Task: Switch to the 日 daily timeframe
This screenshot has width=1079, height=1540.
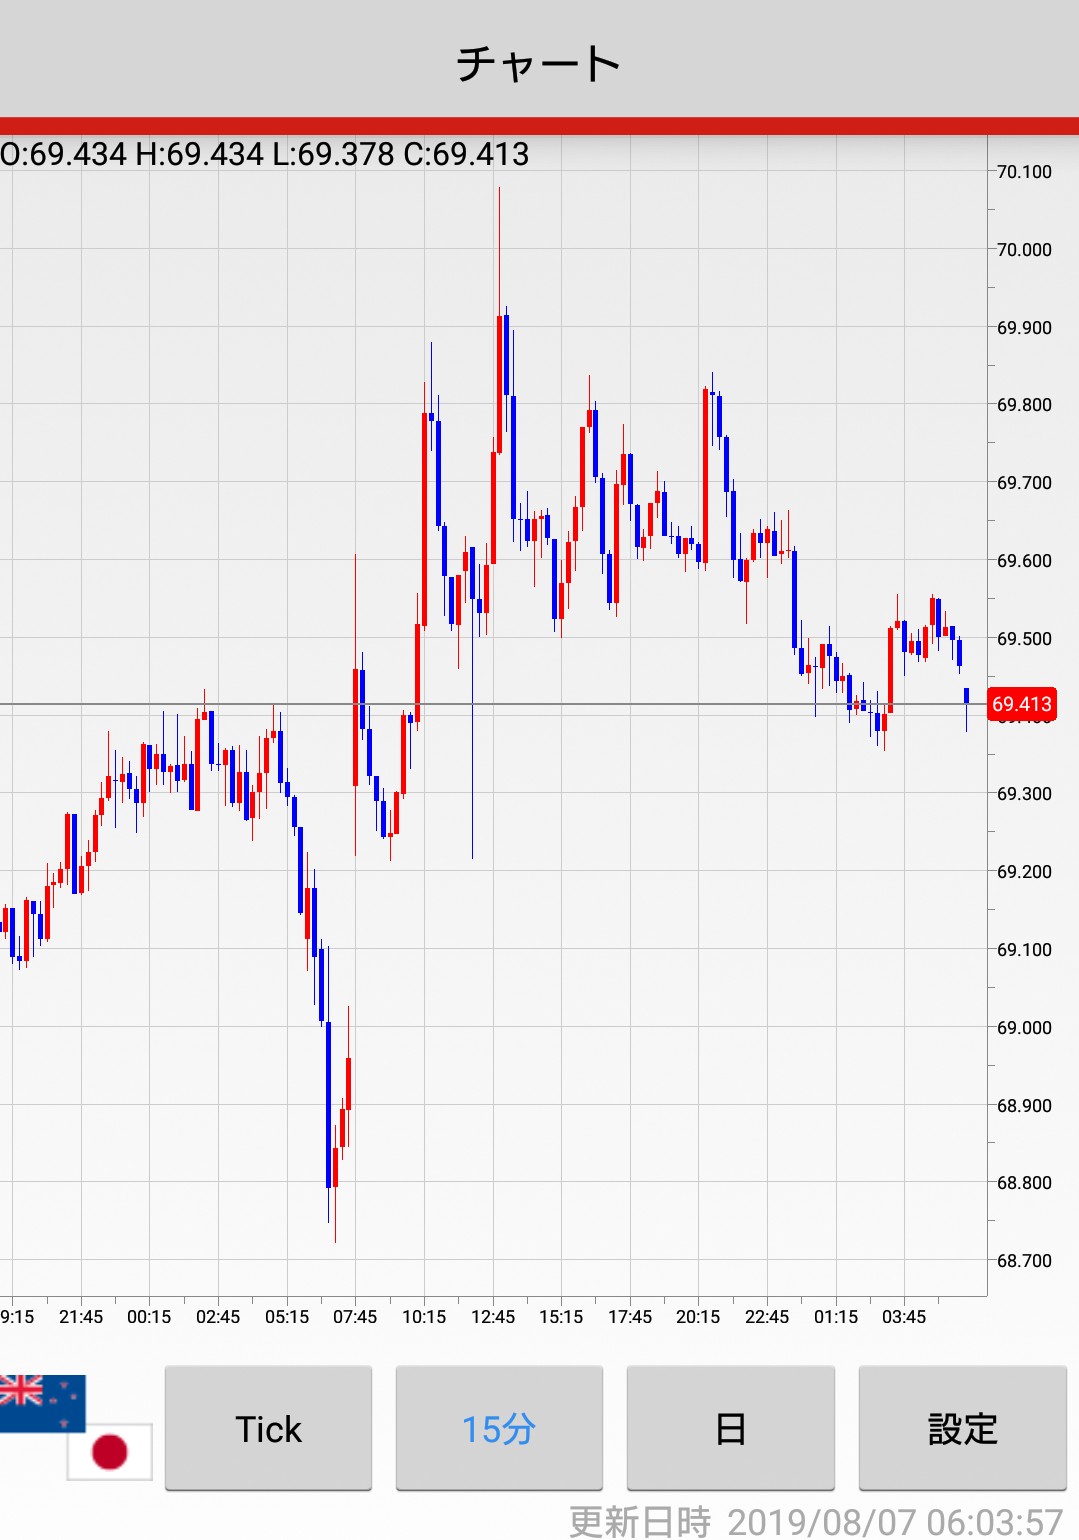Action: tap(730, 1428)
